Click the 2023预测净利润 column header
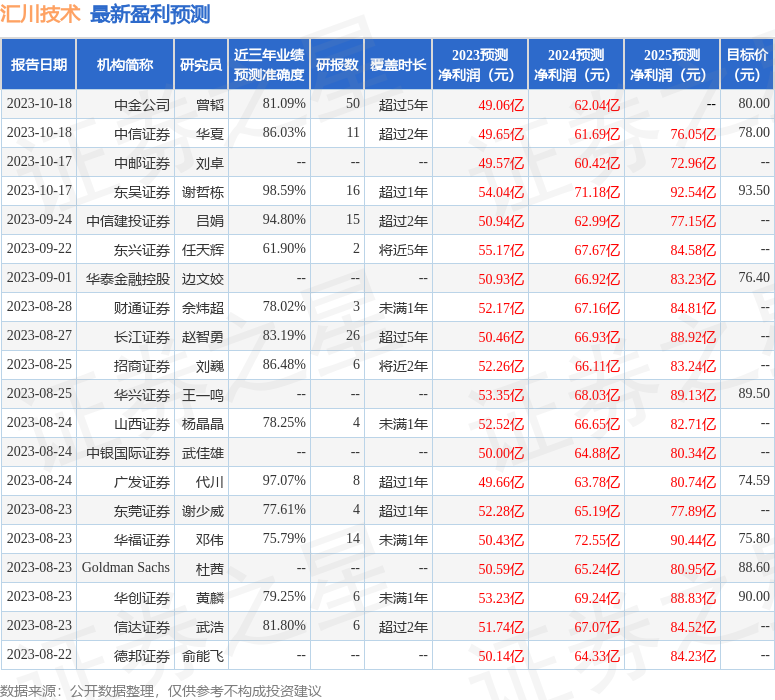Image resolution: width=775 pixels, height=700 pixels. (480, 65)
